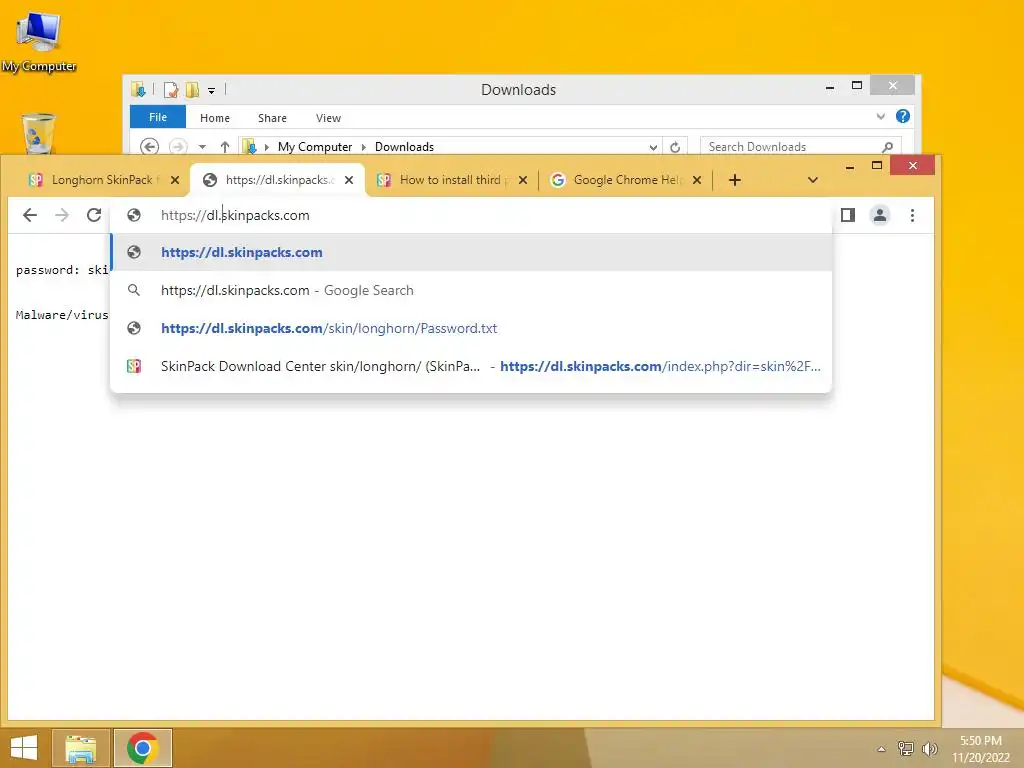Expand Customize Quick Access Toolbar arrow in Explorer

coord(212,91)
